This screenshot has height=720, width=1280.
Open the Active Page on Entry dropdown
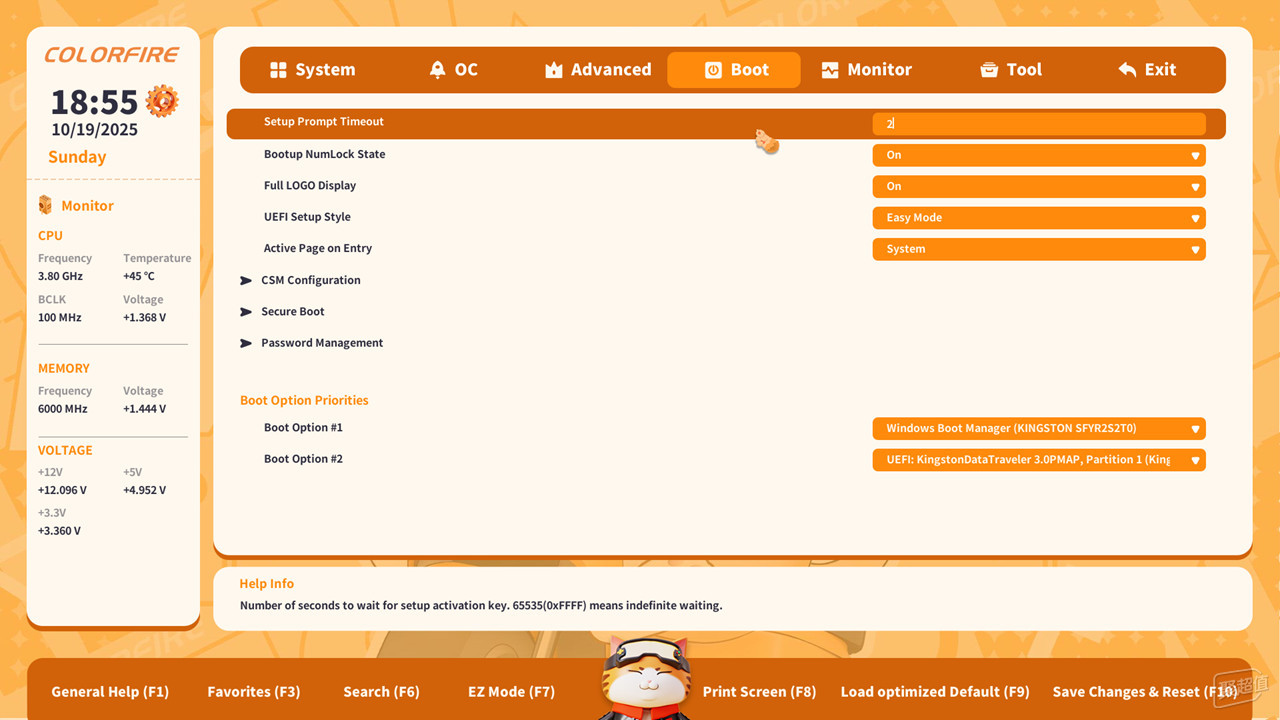[x=1038, y=249]
